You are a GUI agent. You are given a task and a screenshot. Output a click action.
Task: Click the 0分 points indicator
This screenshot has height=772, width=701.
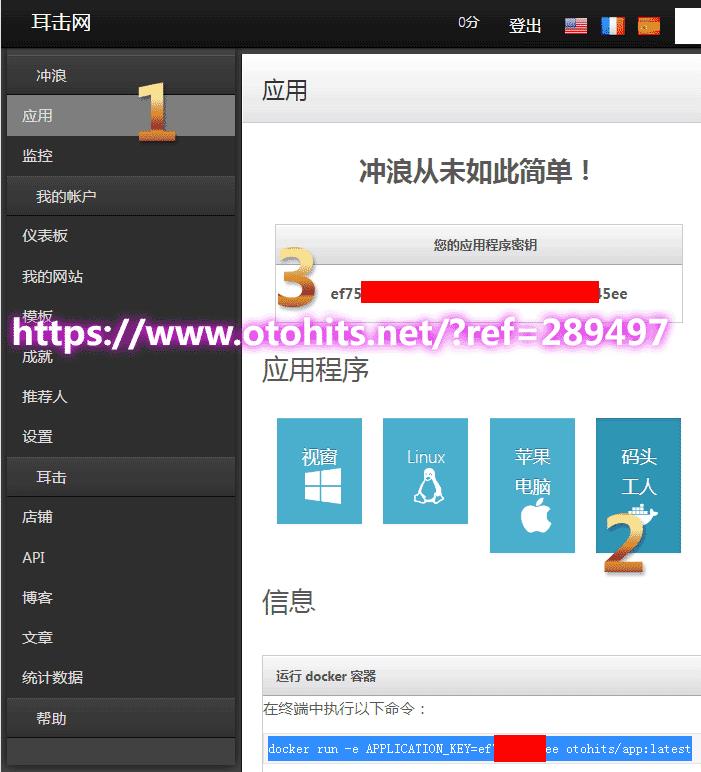[x=468, y=22]
